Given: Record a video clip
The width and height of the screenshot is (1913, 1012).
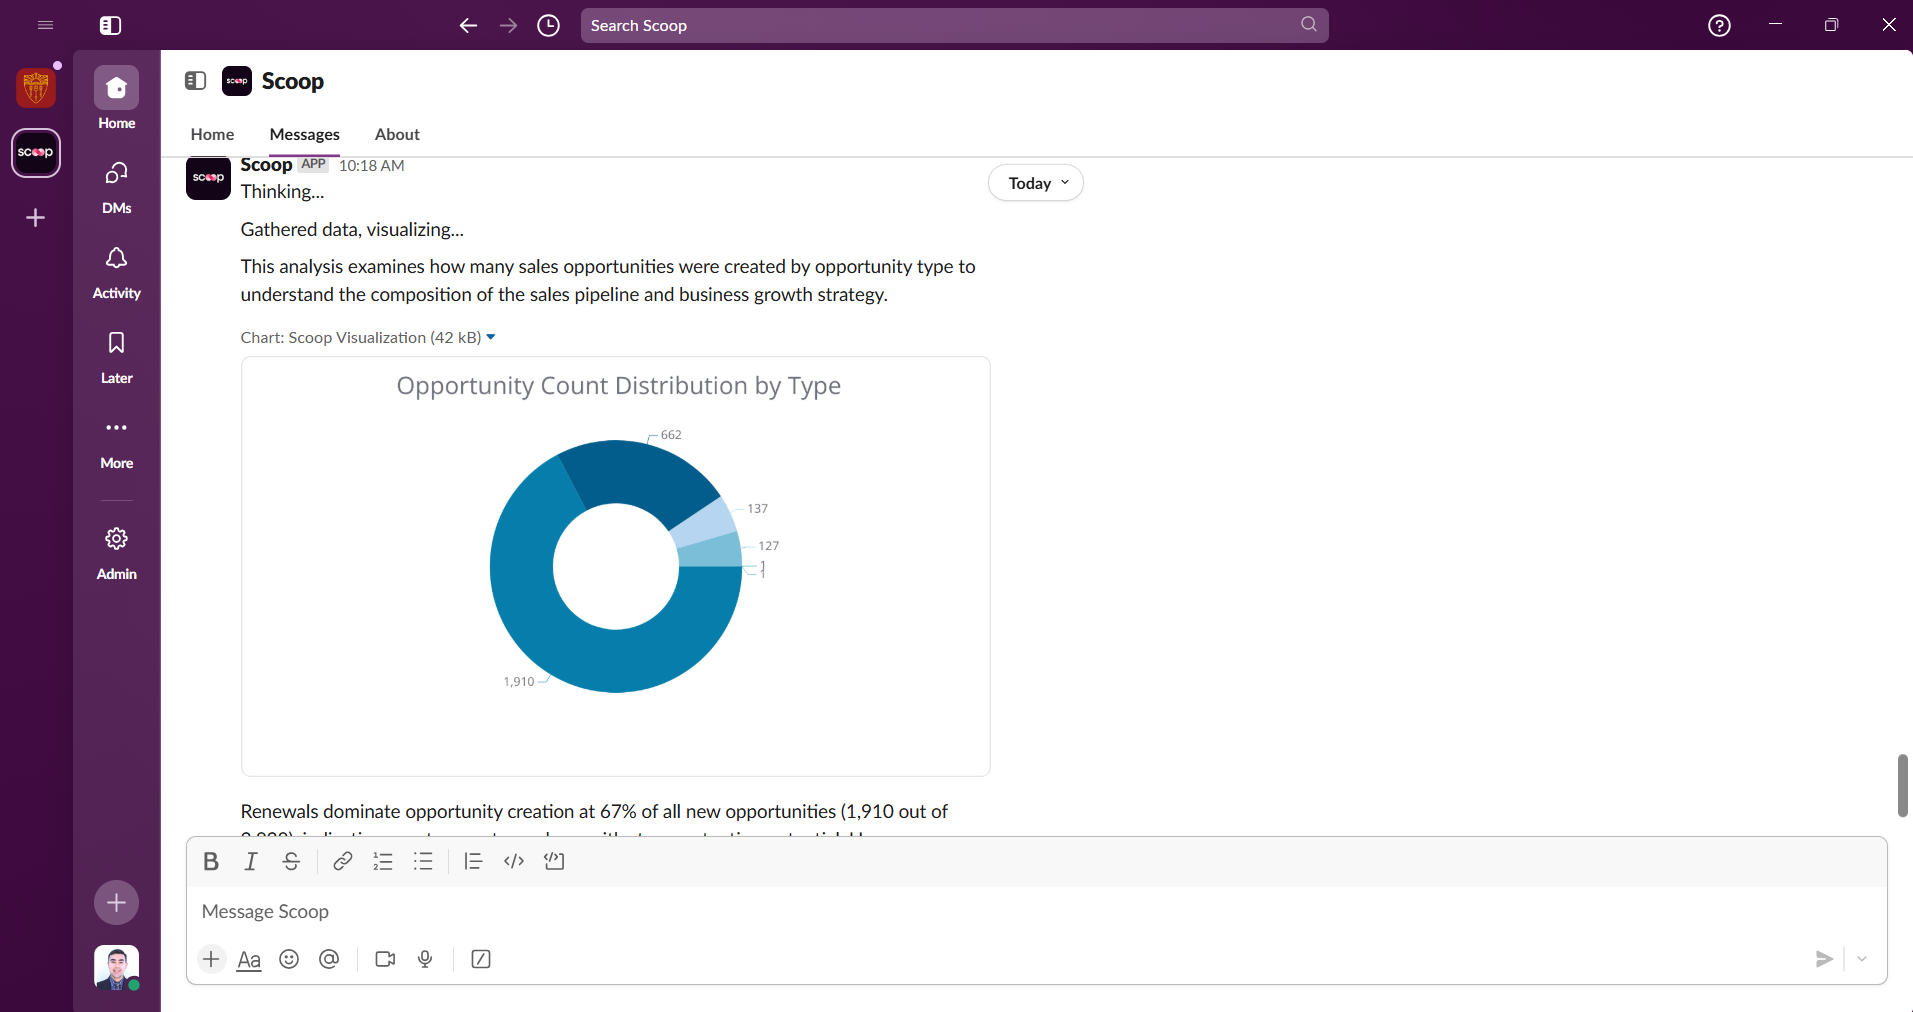Looking at the screenshot, I should 385,959.
